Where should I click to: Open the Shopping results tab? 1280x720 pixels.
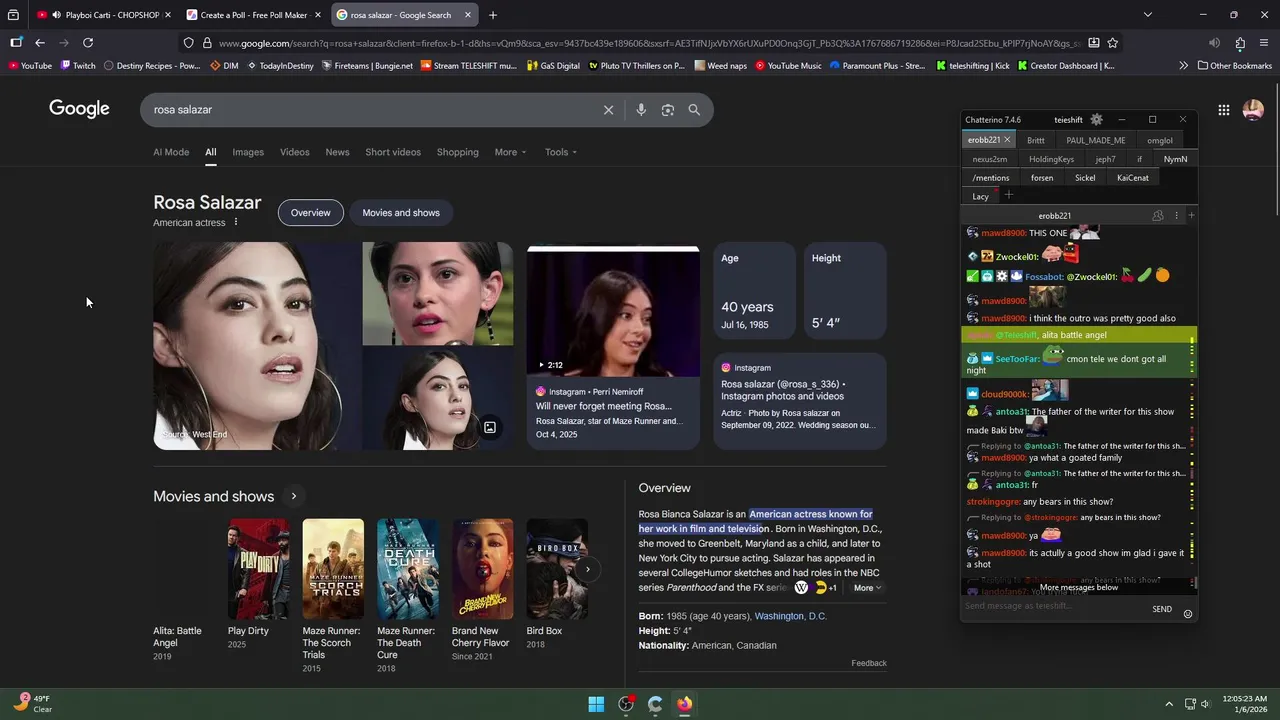coord(458,152)
